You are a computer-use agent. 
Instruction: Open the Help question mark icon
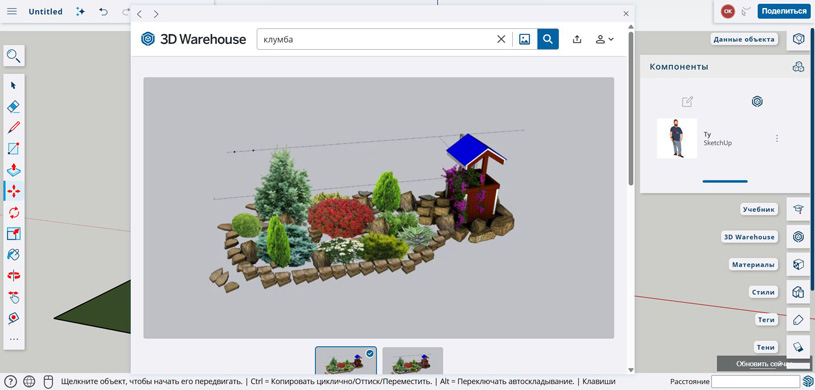point(10,382)
